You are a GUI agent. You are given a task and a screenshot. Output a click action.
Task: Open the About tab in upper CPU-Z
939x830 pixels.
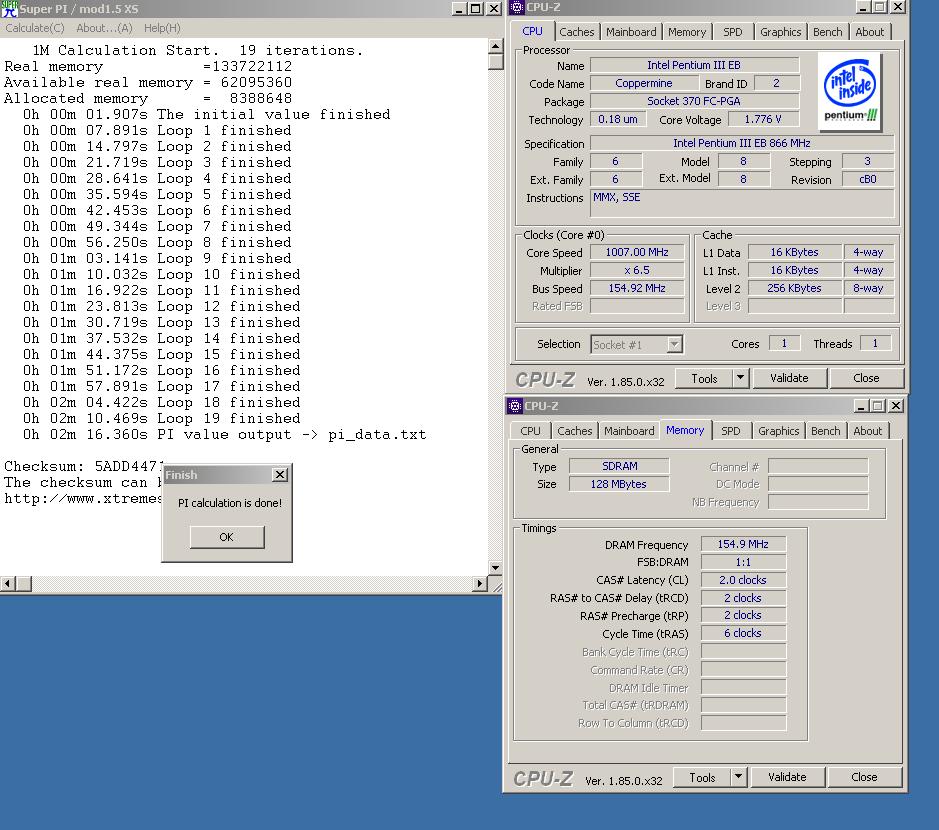[x=870, y=32]
